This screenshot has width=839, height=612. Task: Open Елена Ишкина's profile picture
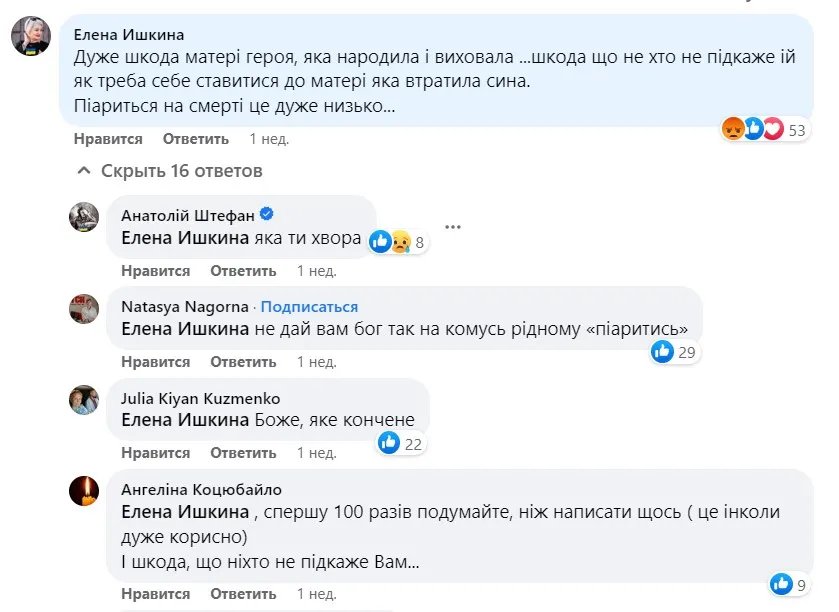tap(31, 37)
